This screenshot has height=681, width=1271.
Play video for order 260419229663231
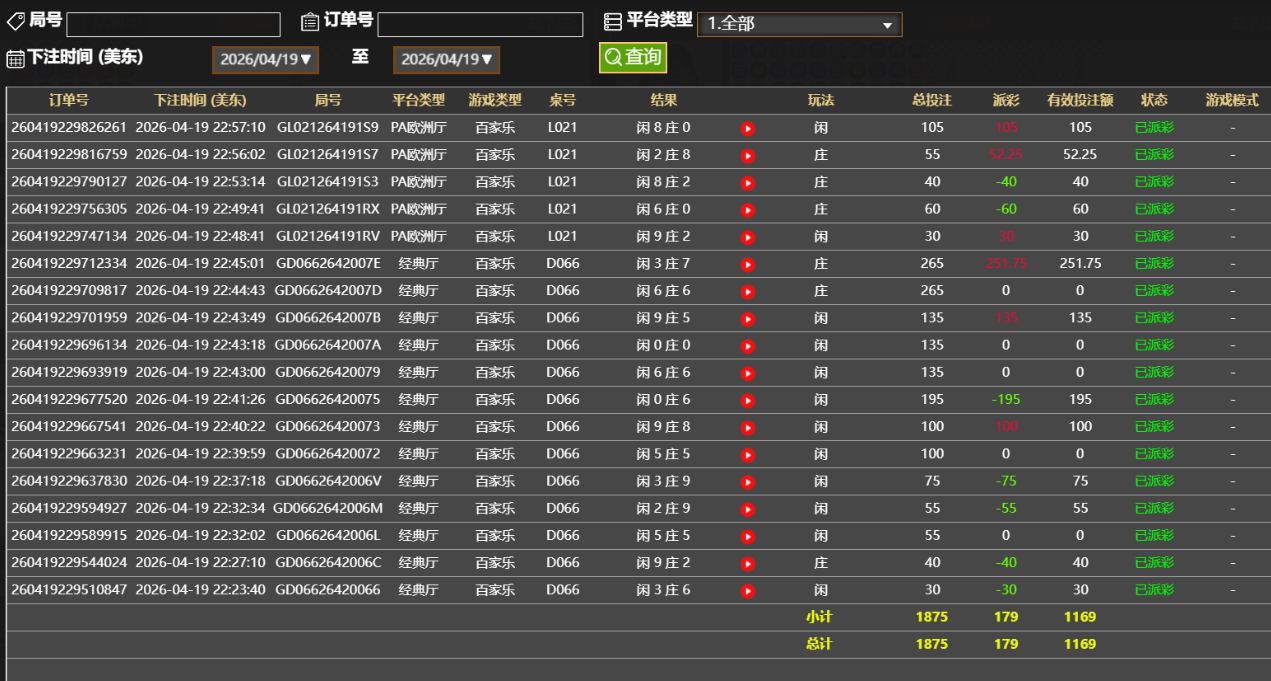click(x=747, y=454)
